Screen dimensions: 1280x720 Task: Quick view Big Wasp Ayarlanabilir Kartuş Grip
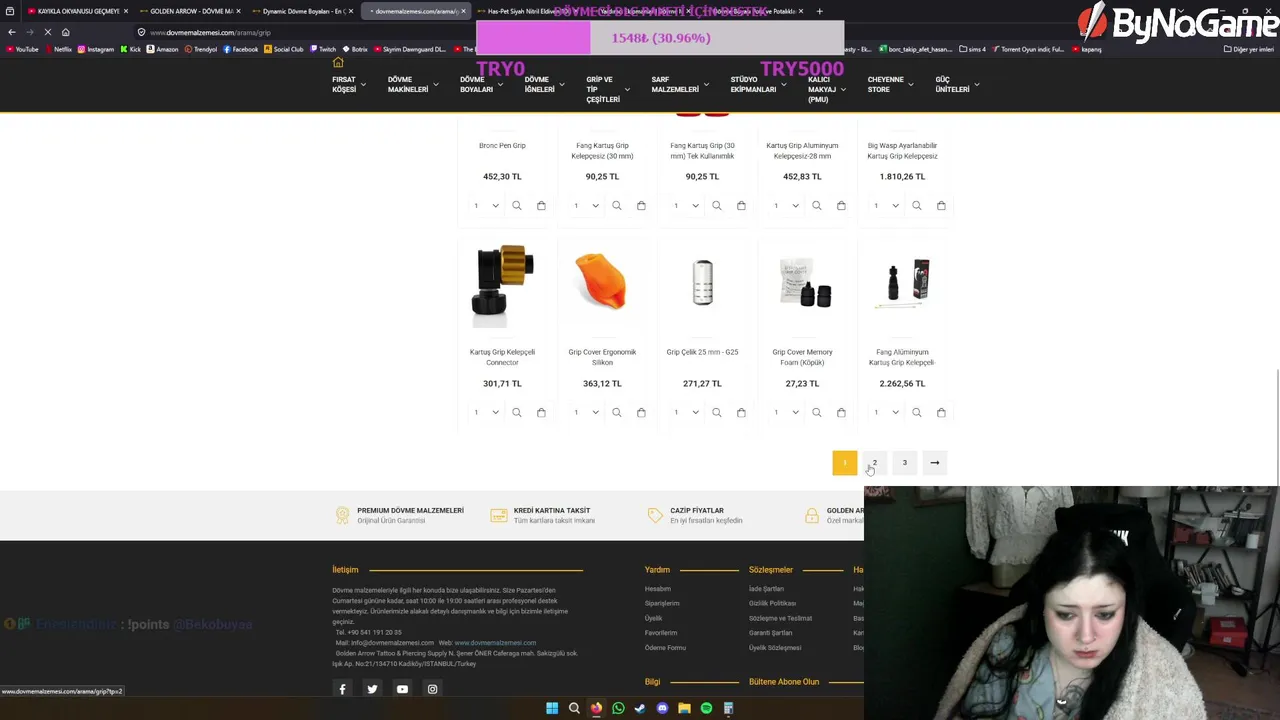[917, 206]
